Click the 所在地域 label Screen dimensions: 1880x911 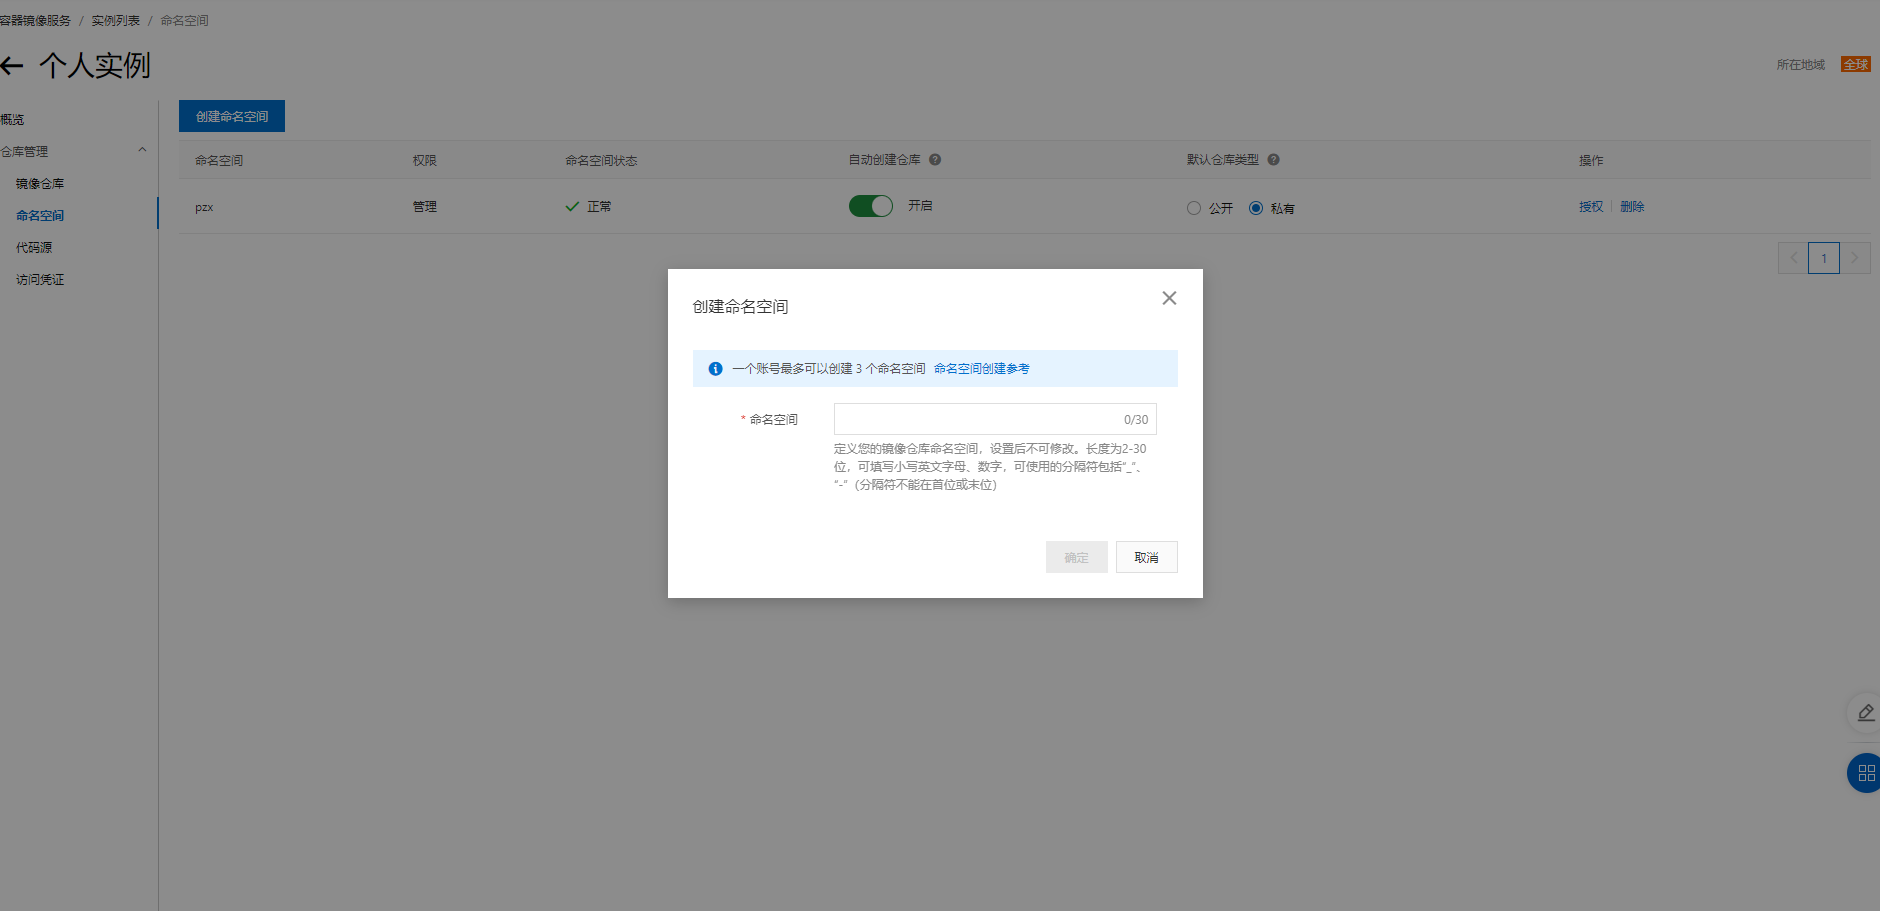(1801, 65)
